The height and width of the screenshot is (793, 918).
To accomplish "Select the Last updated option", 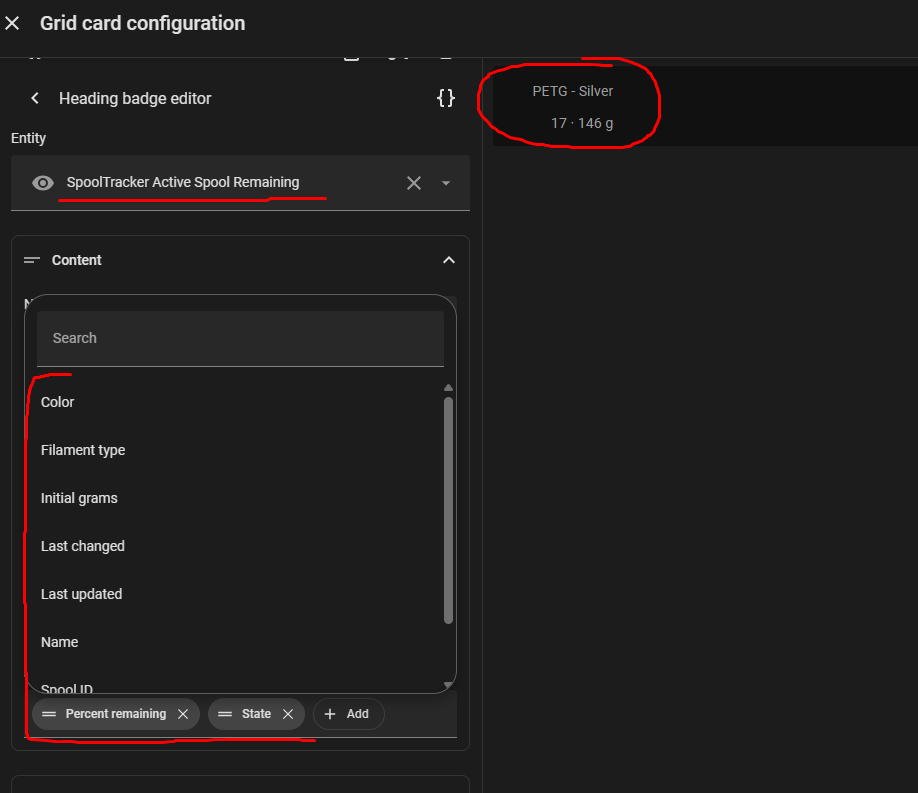I will pyautogui.click(x=81, y=594).
